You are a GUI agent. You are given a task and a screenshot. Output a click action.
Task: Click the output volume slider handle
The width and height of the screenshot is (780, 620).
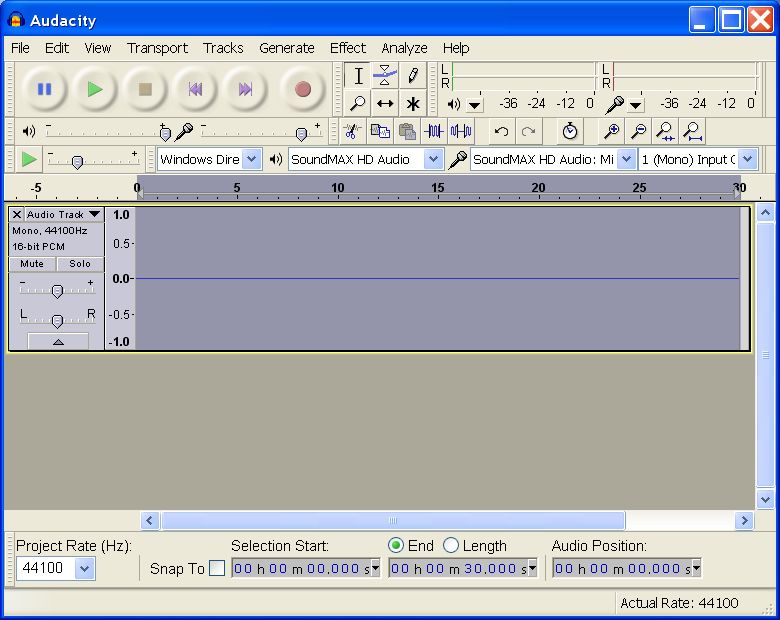[x=165, y=133]
